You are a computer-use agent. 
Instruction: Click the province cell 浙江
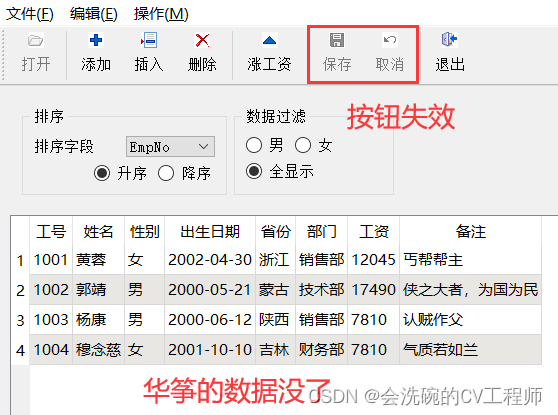(275, 260)
